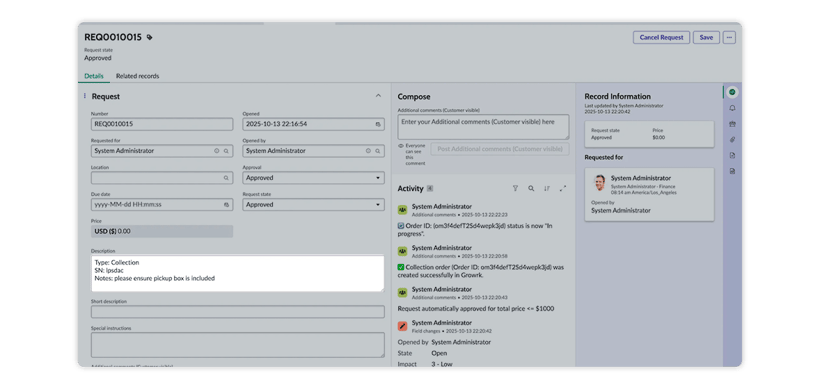Click the 'Everyone can see this comment' note
The image size is (820, 389).
tap(411, 154)
